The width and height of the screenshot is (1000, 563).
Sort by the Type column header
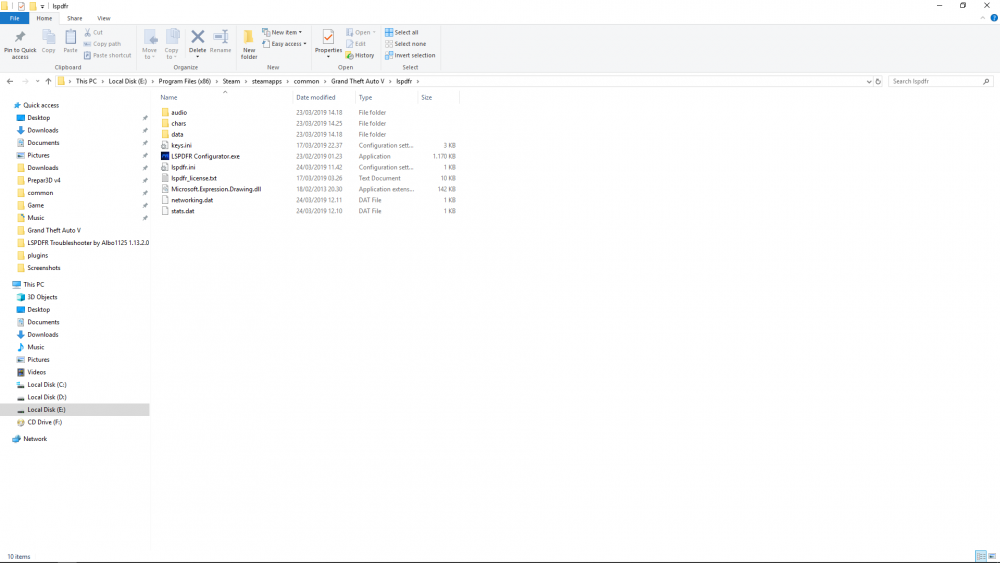point(365,98)
